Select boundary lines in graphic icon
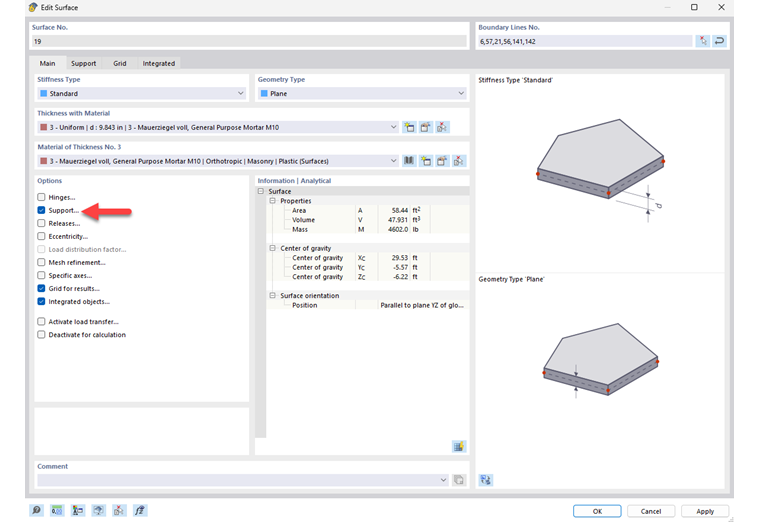The image size is (760, 522). [703, 41]
